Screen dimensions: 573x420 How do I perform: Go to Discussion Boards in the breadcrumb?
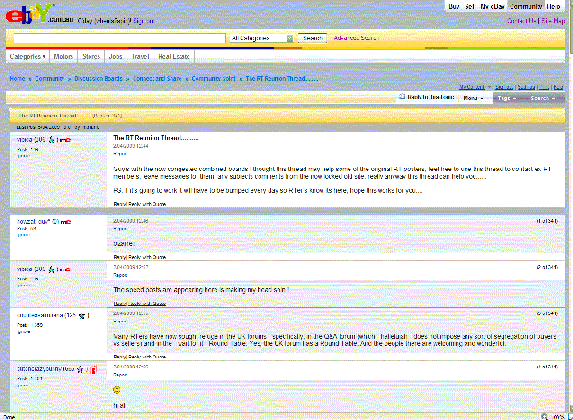98,79
